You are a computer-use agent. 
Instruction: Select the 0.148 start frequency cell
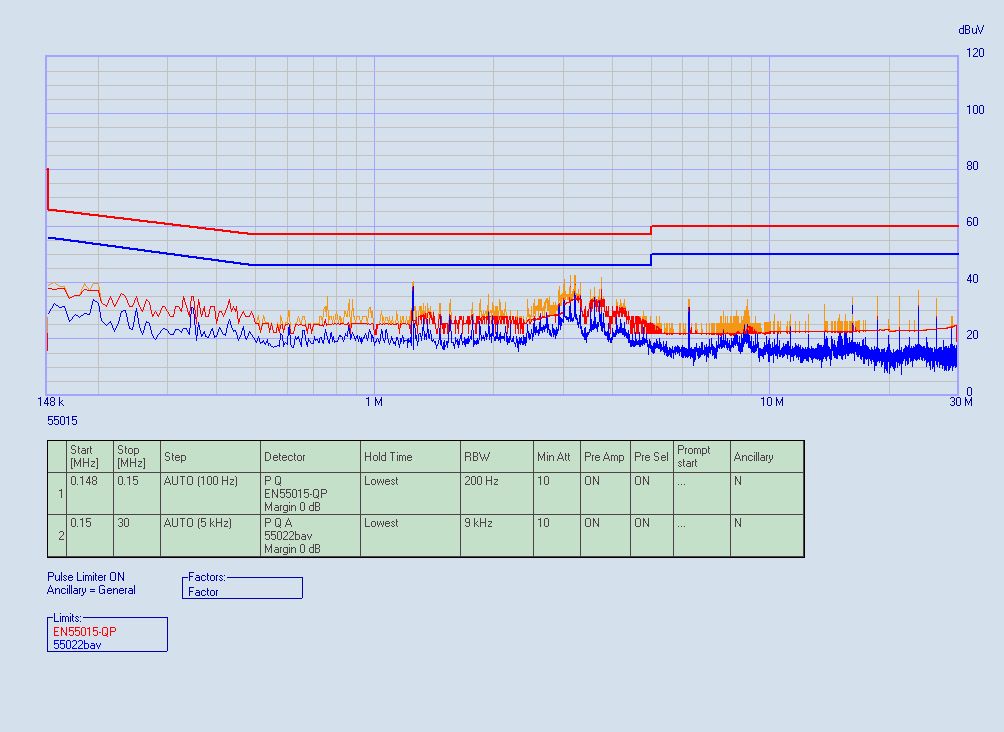tap(90, 494)
